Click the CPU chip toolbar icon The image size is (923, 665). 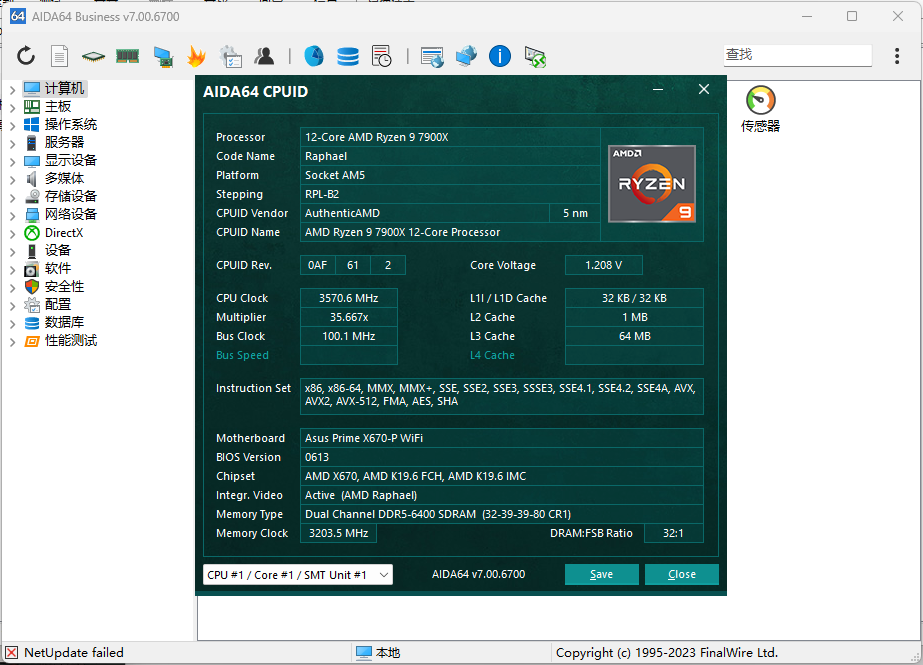pos(93,56)
